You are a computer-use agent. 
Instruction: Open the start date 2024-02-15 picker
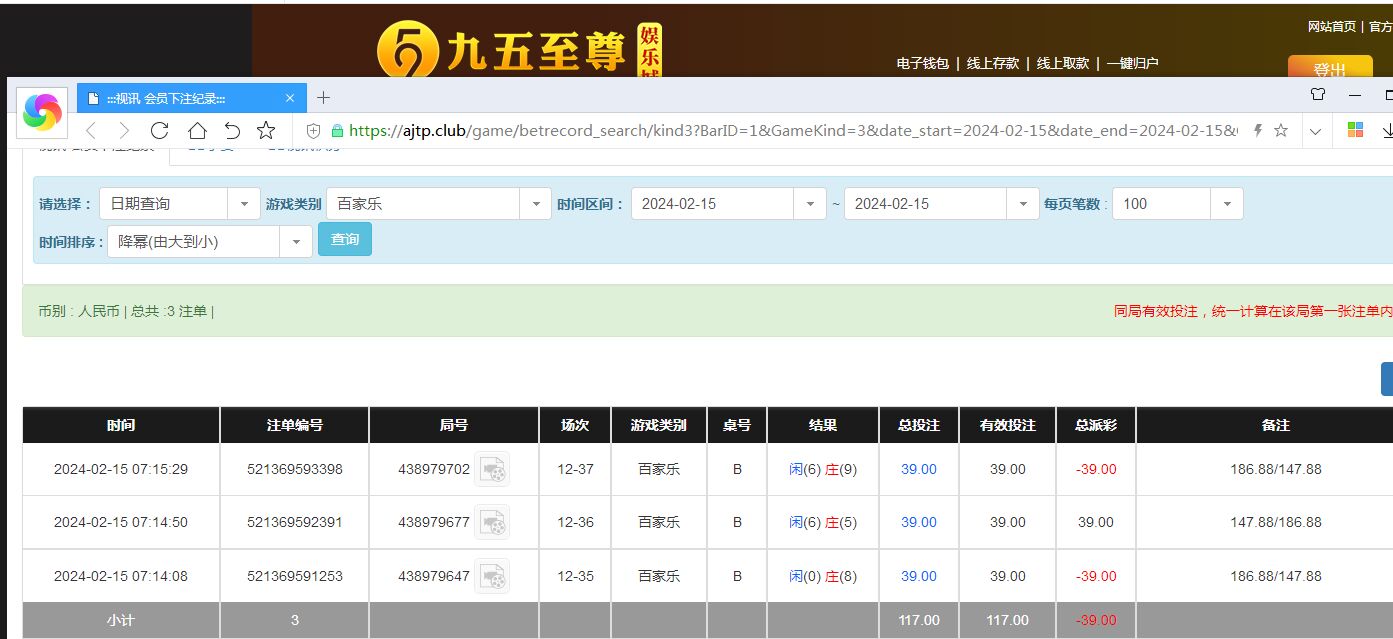click(728, 204)
